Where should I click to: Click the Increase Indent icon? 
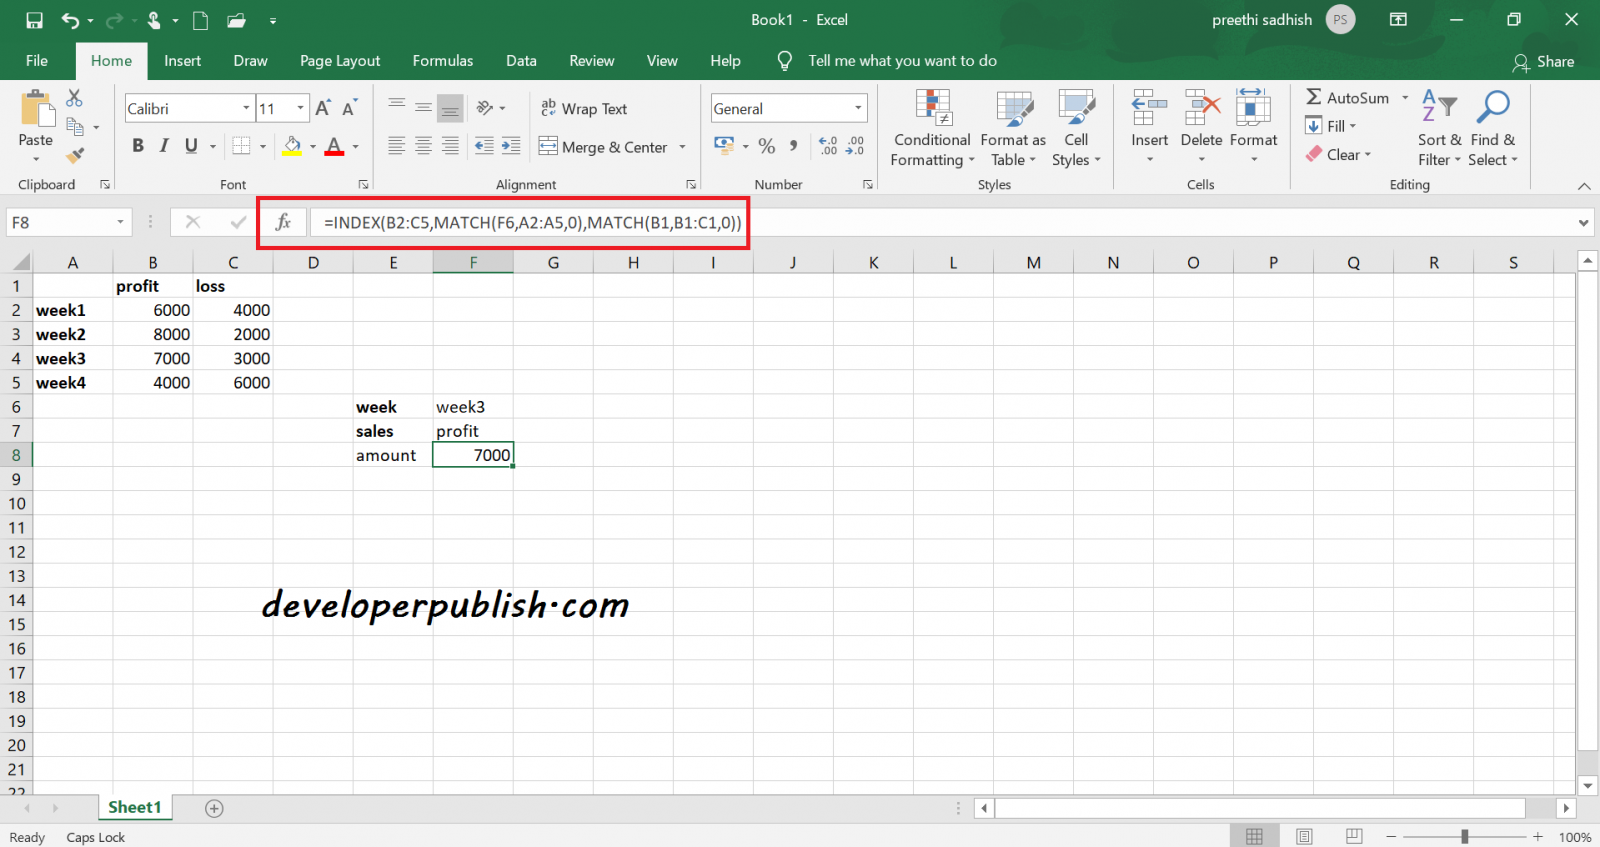[511, 146]
